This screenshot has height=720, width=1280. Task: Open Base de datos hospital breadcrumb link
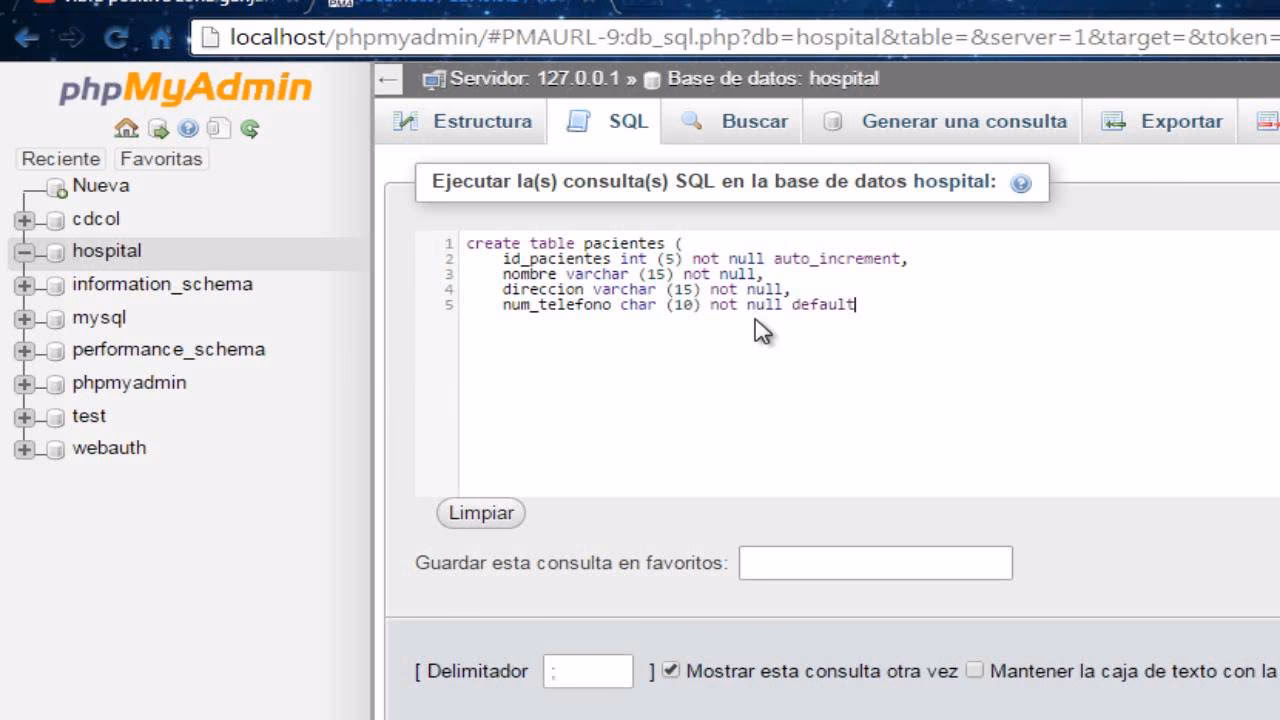point(773,78)
